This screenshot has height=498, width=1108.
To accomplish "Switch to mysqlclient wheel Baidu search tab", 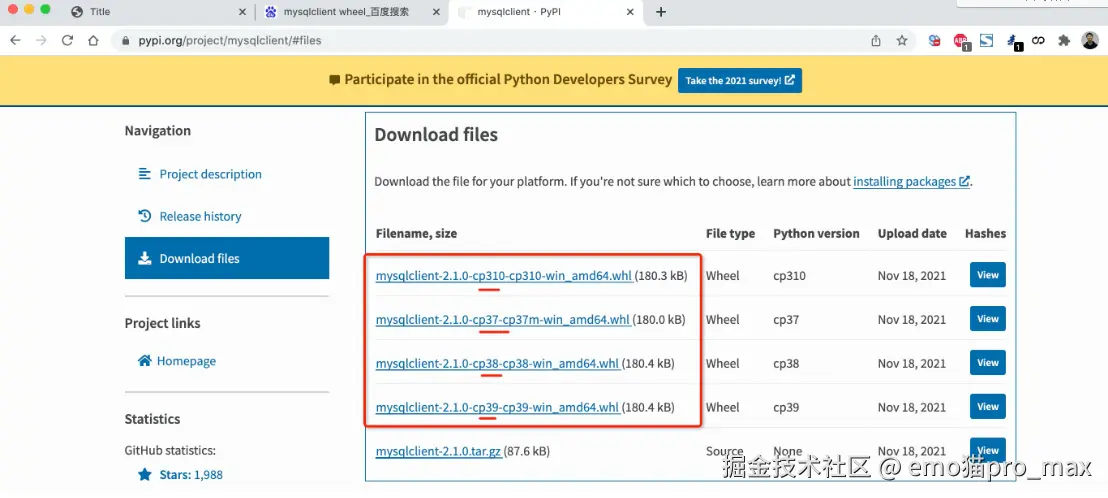I will point(351,12).
